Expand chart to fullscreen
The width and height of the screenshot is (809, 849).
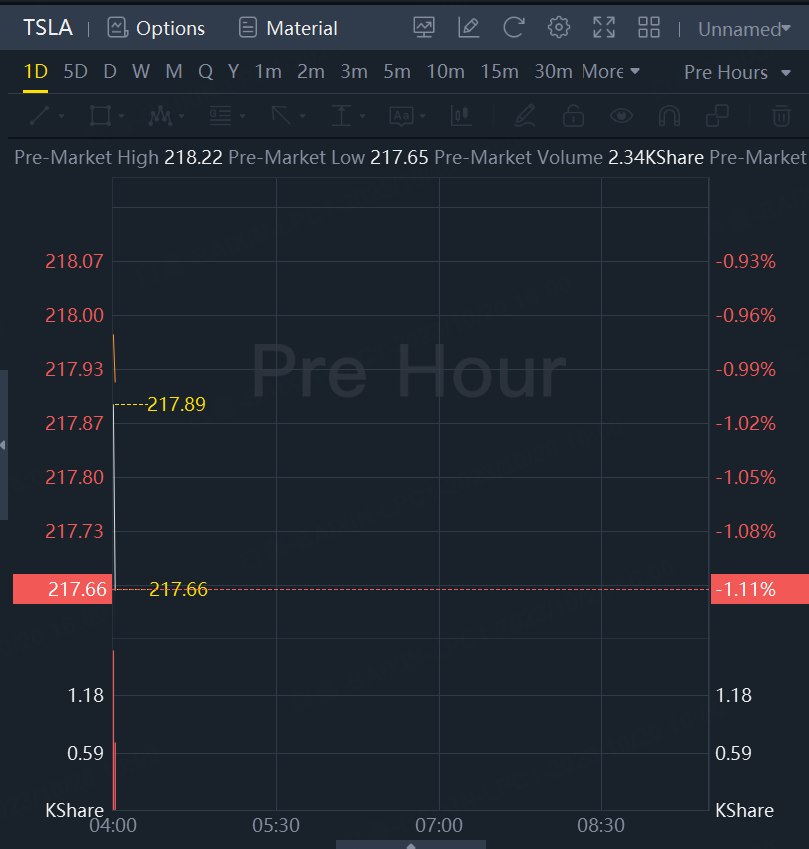click(x=604, y=28)
